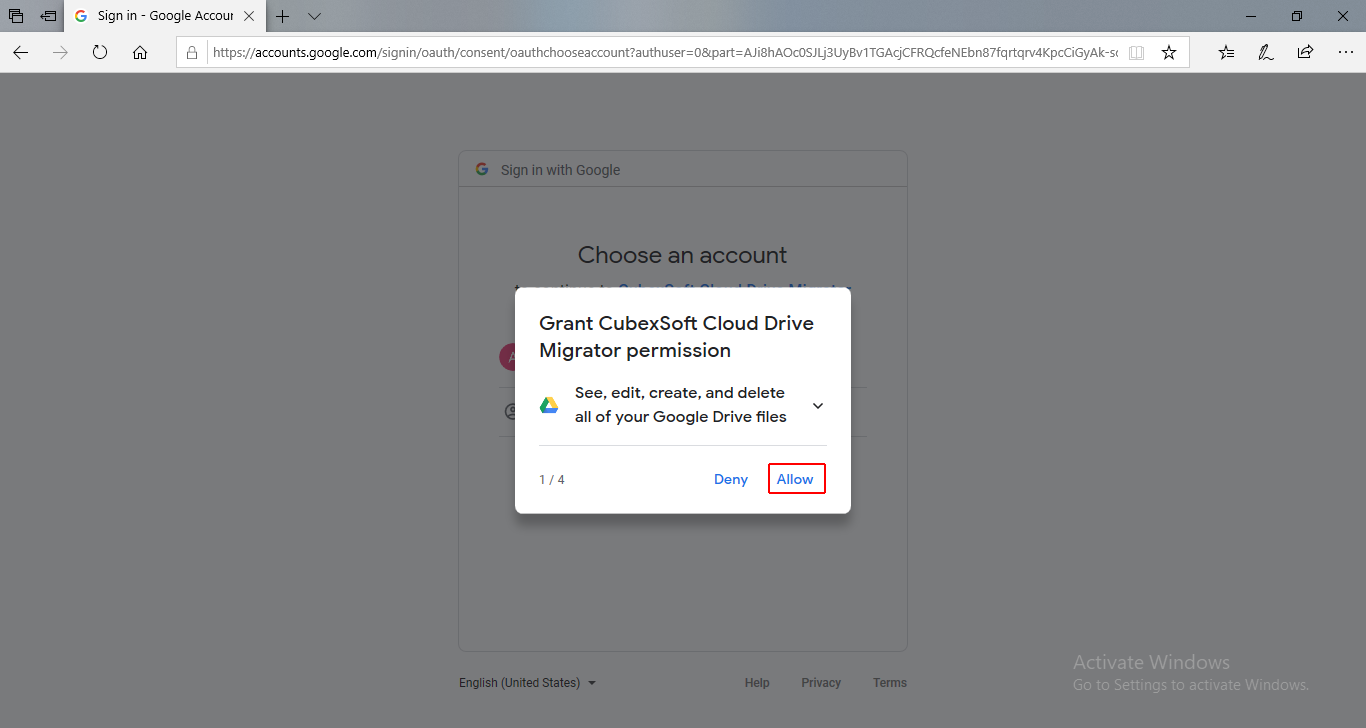Click the Add notes pen icon
1366x728 pixels.
[x=1265, y=53]
